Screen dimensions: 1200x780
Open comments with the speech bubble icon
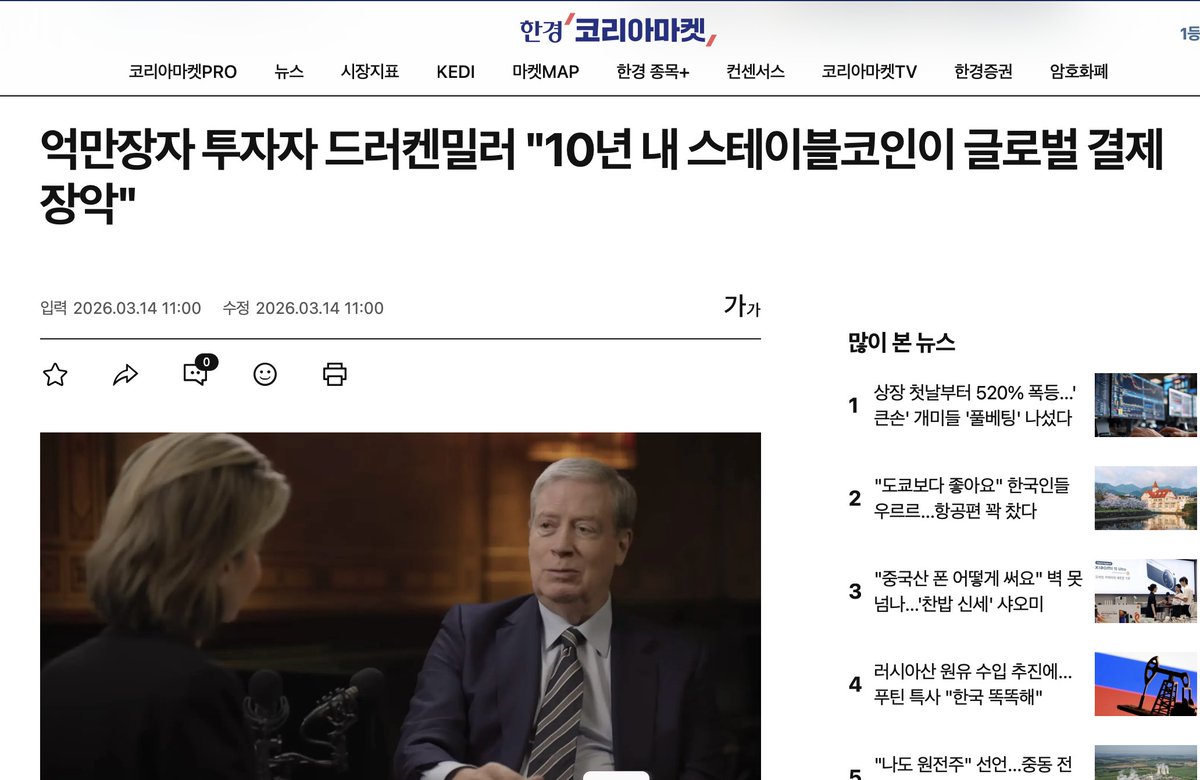(x=198, y=371)
